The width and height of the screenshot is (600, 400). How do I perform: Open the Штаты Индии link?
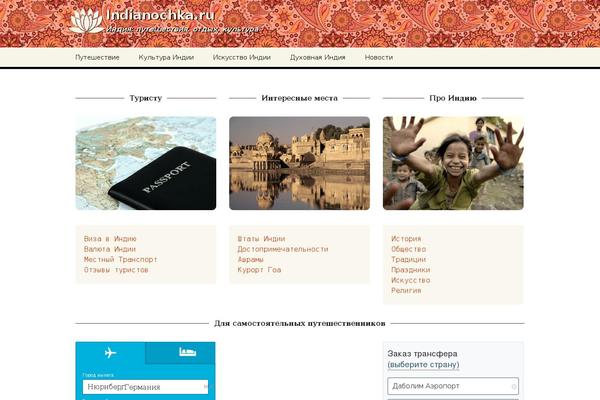[x=261, y=239]
